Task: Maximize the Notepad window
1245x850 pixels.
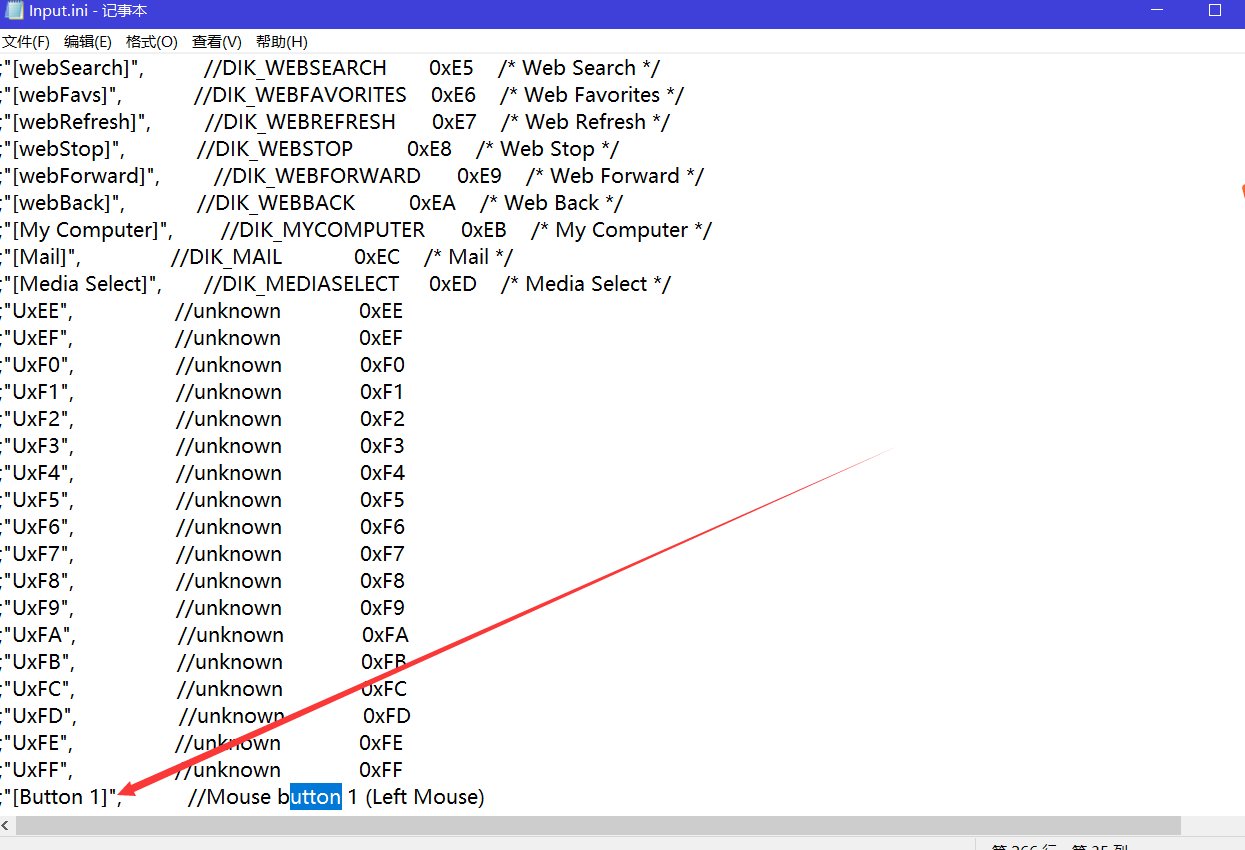Action: pos(1215,11)
